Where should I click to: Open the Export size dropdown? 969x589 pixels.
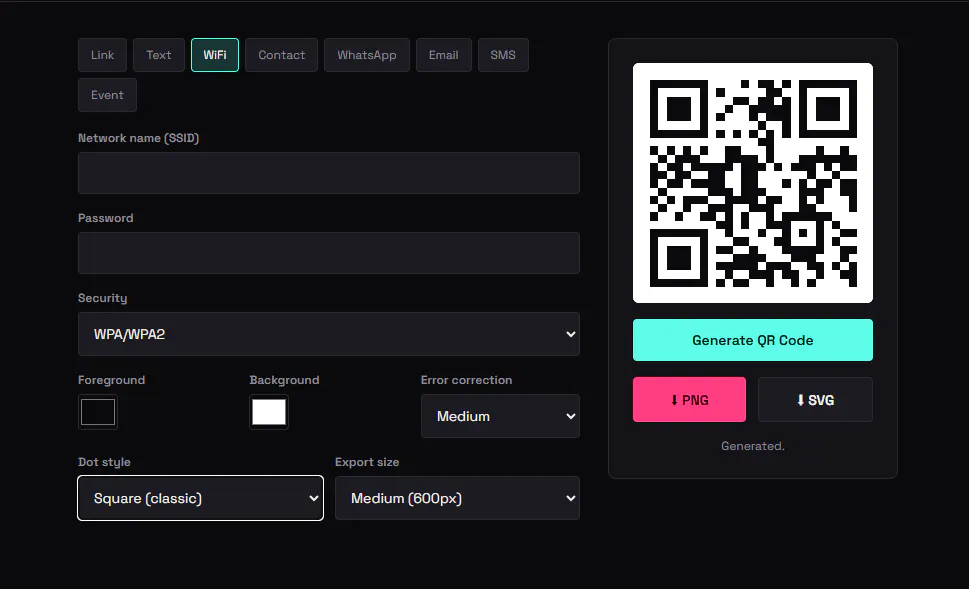point(457,498)
